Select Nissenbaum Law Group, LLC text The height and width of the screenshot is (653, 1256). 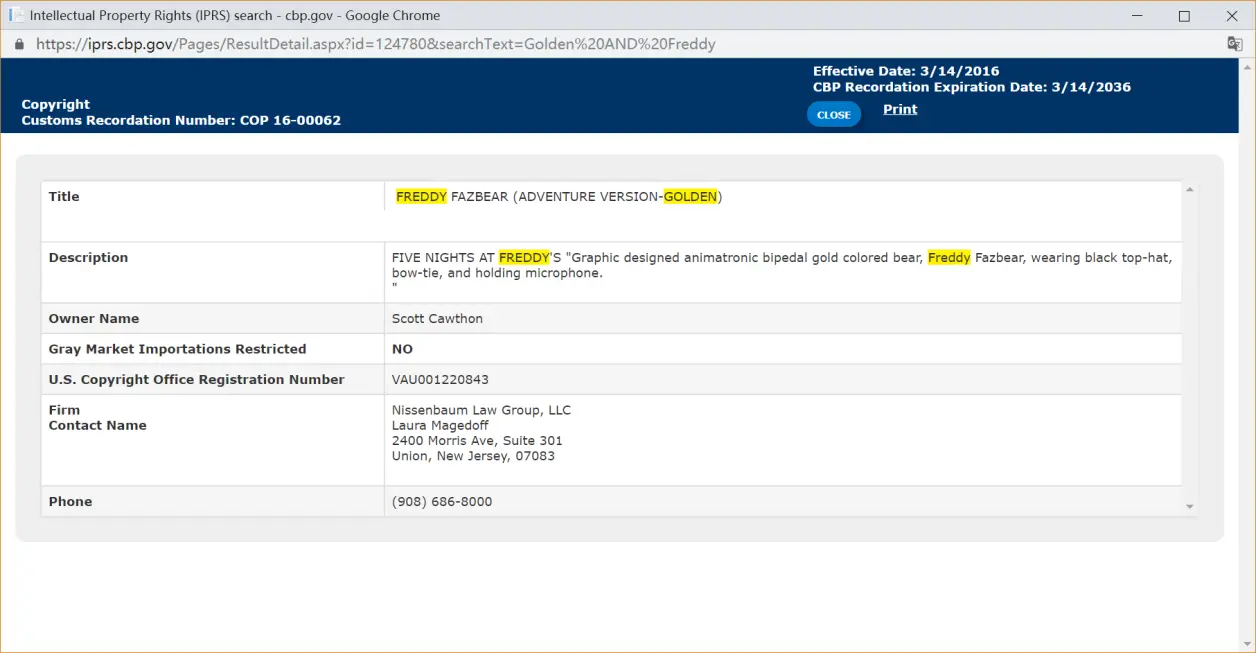[x=481, y=410]
